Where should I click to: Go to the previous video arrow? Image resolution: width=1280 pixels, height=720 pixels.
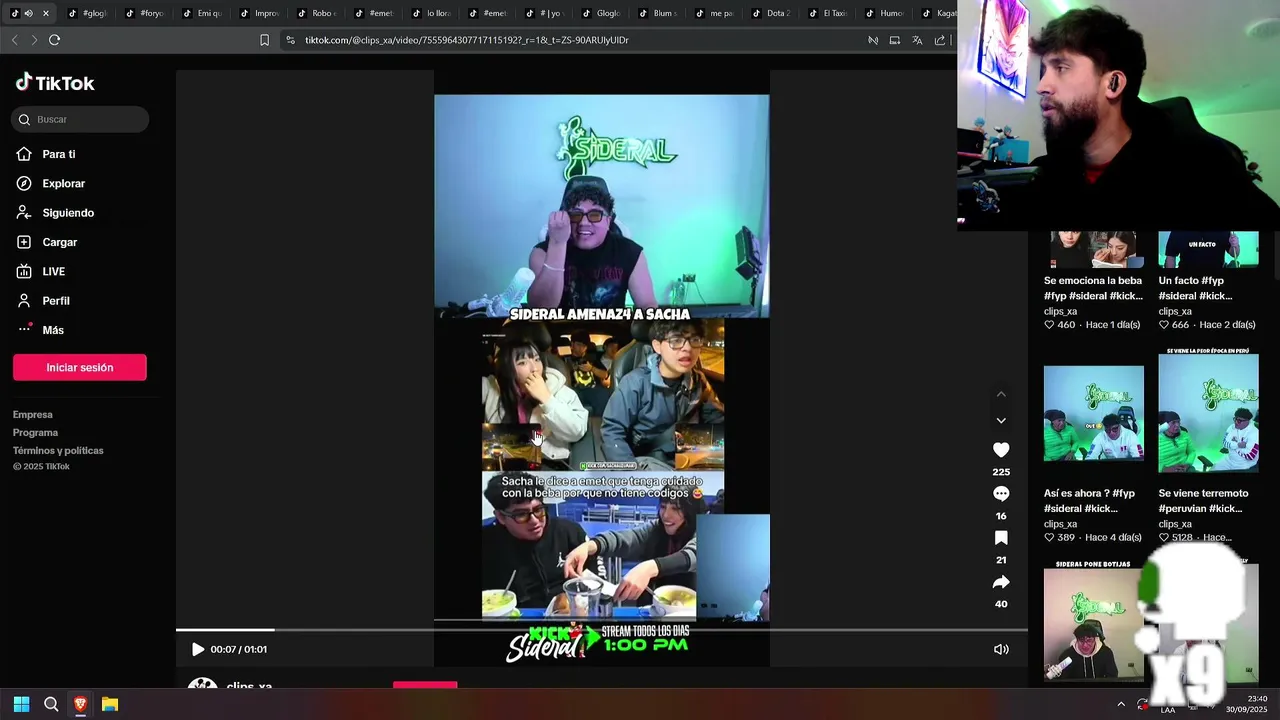tap(1001, 394)
